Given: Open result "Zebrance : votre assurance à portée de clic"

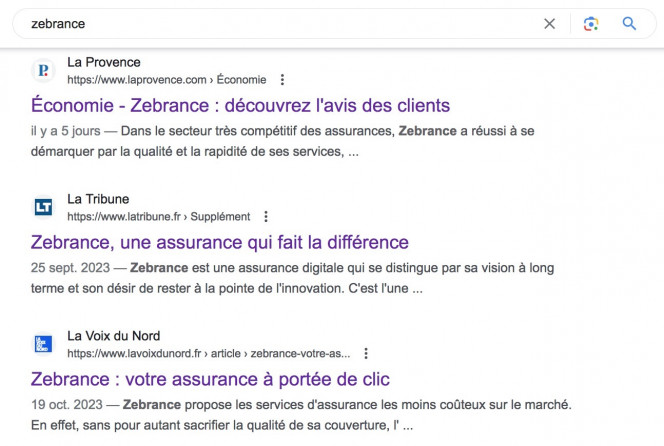Looking at the screenshot, I should (x=210, y=379).
